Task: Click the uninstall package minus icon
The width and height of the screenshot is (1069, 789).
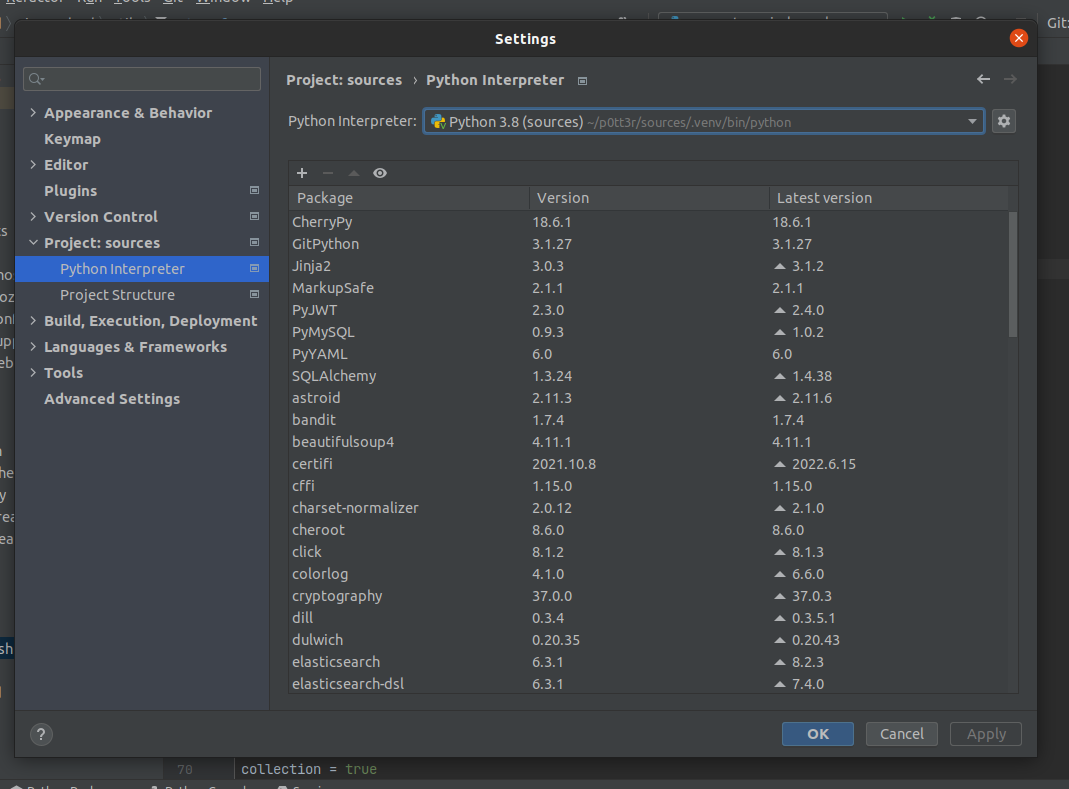Action: pos(328,173)
